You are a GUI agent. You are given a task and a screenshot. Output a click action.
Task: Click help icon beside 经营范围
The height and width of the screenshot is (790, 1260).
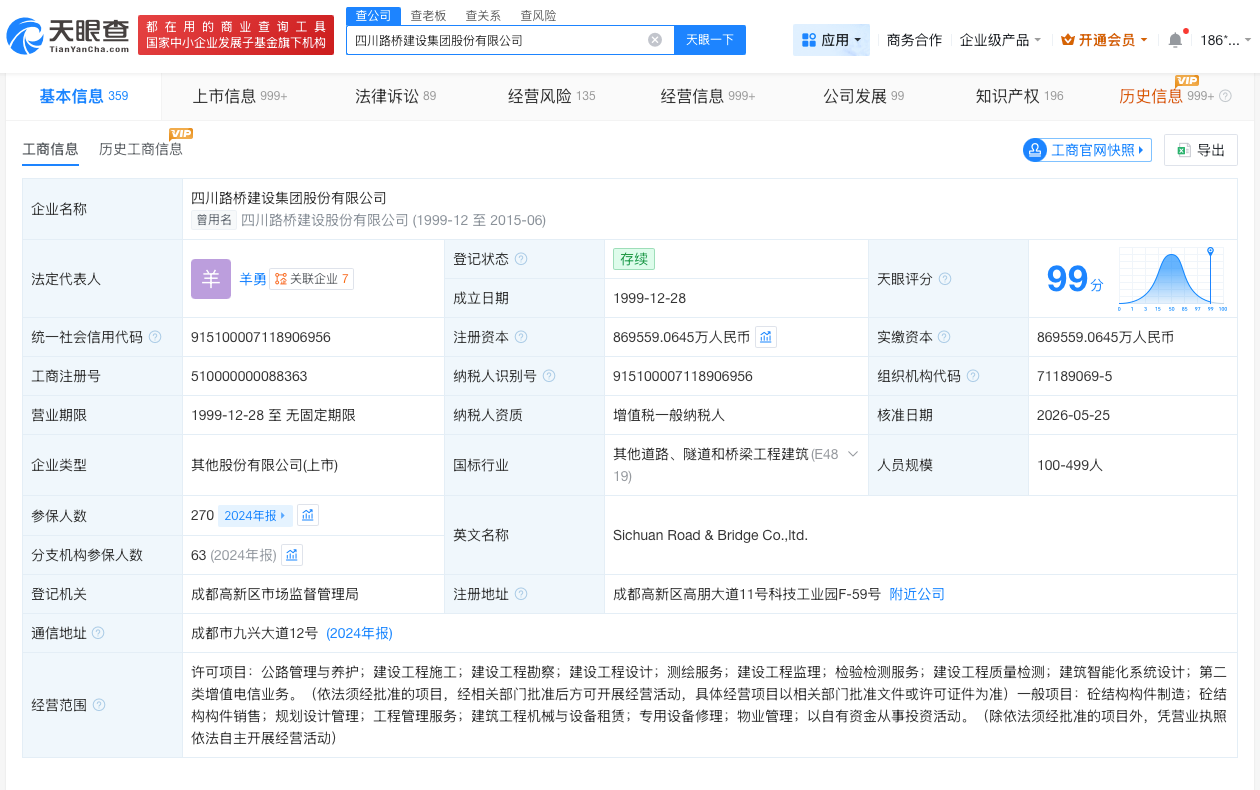click(99, 705)
